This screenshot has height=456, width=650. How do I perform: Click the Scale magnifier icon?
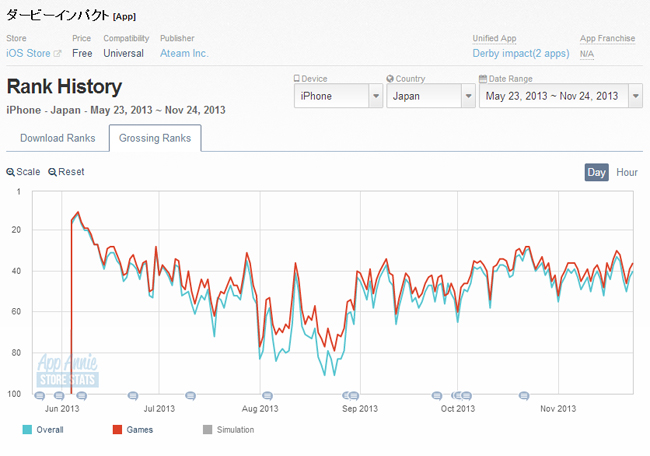pyautogui.click(x=10, y=172)
